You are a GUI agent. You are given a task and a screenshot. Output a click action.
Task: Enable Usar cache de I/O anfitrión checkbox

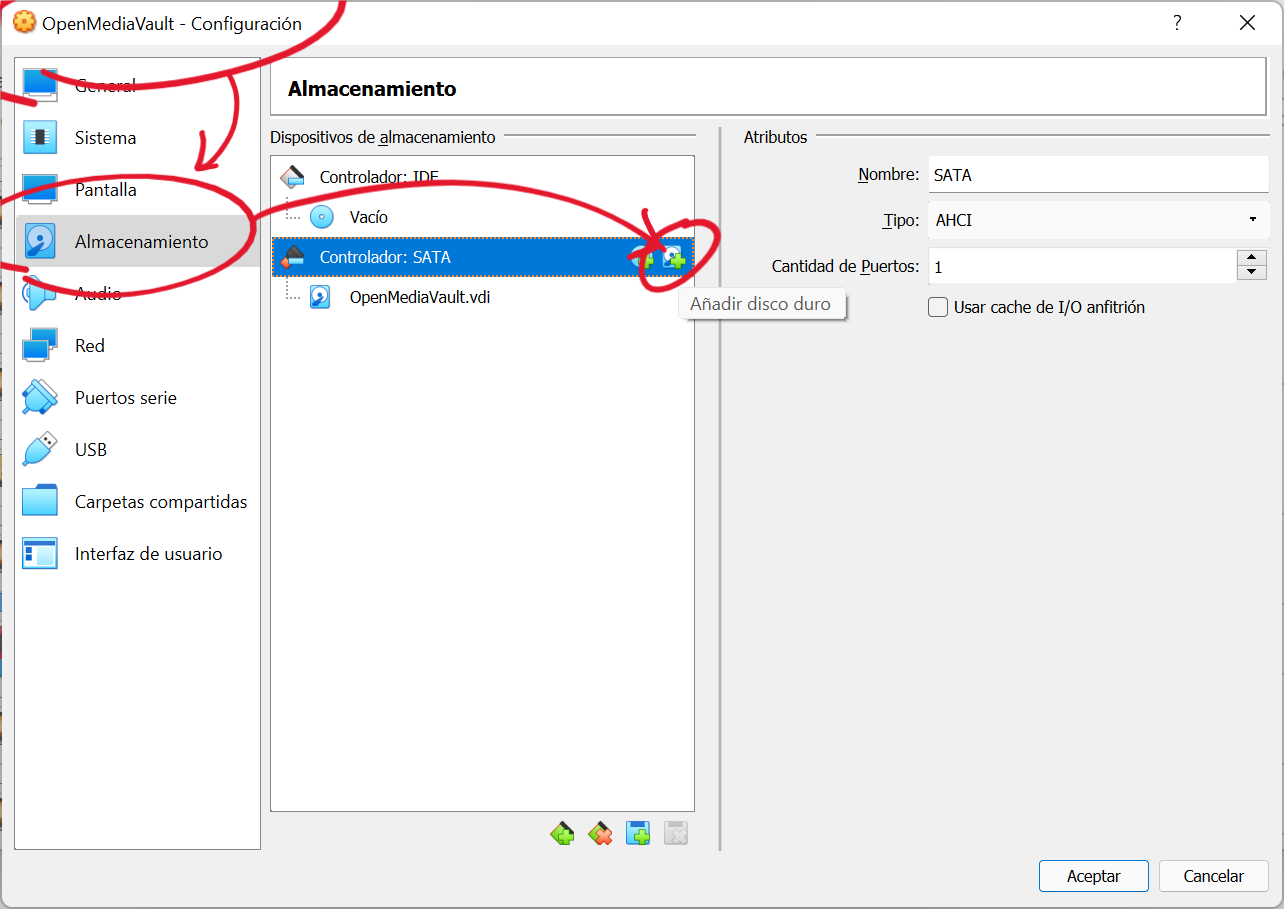pos(938,308)
